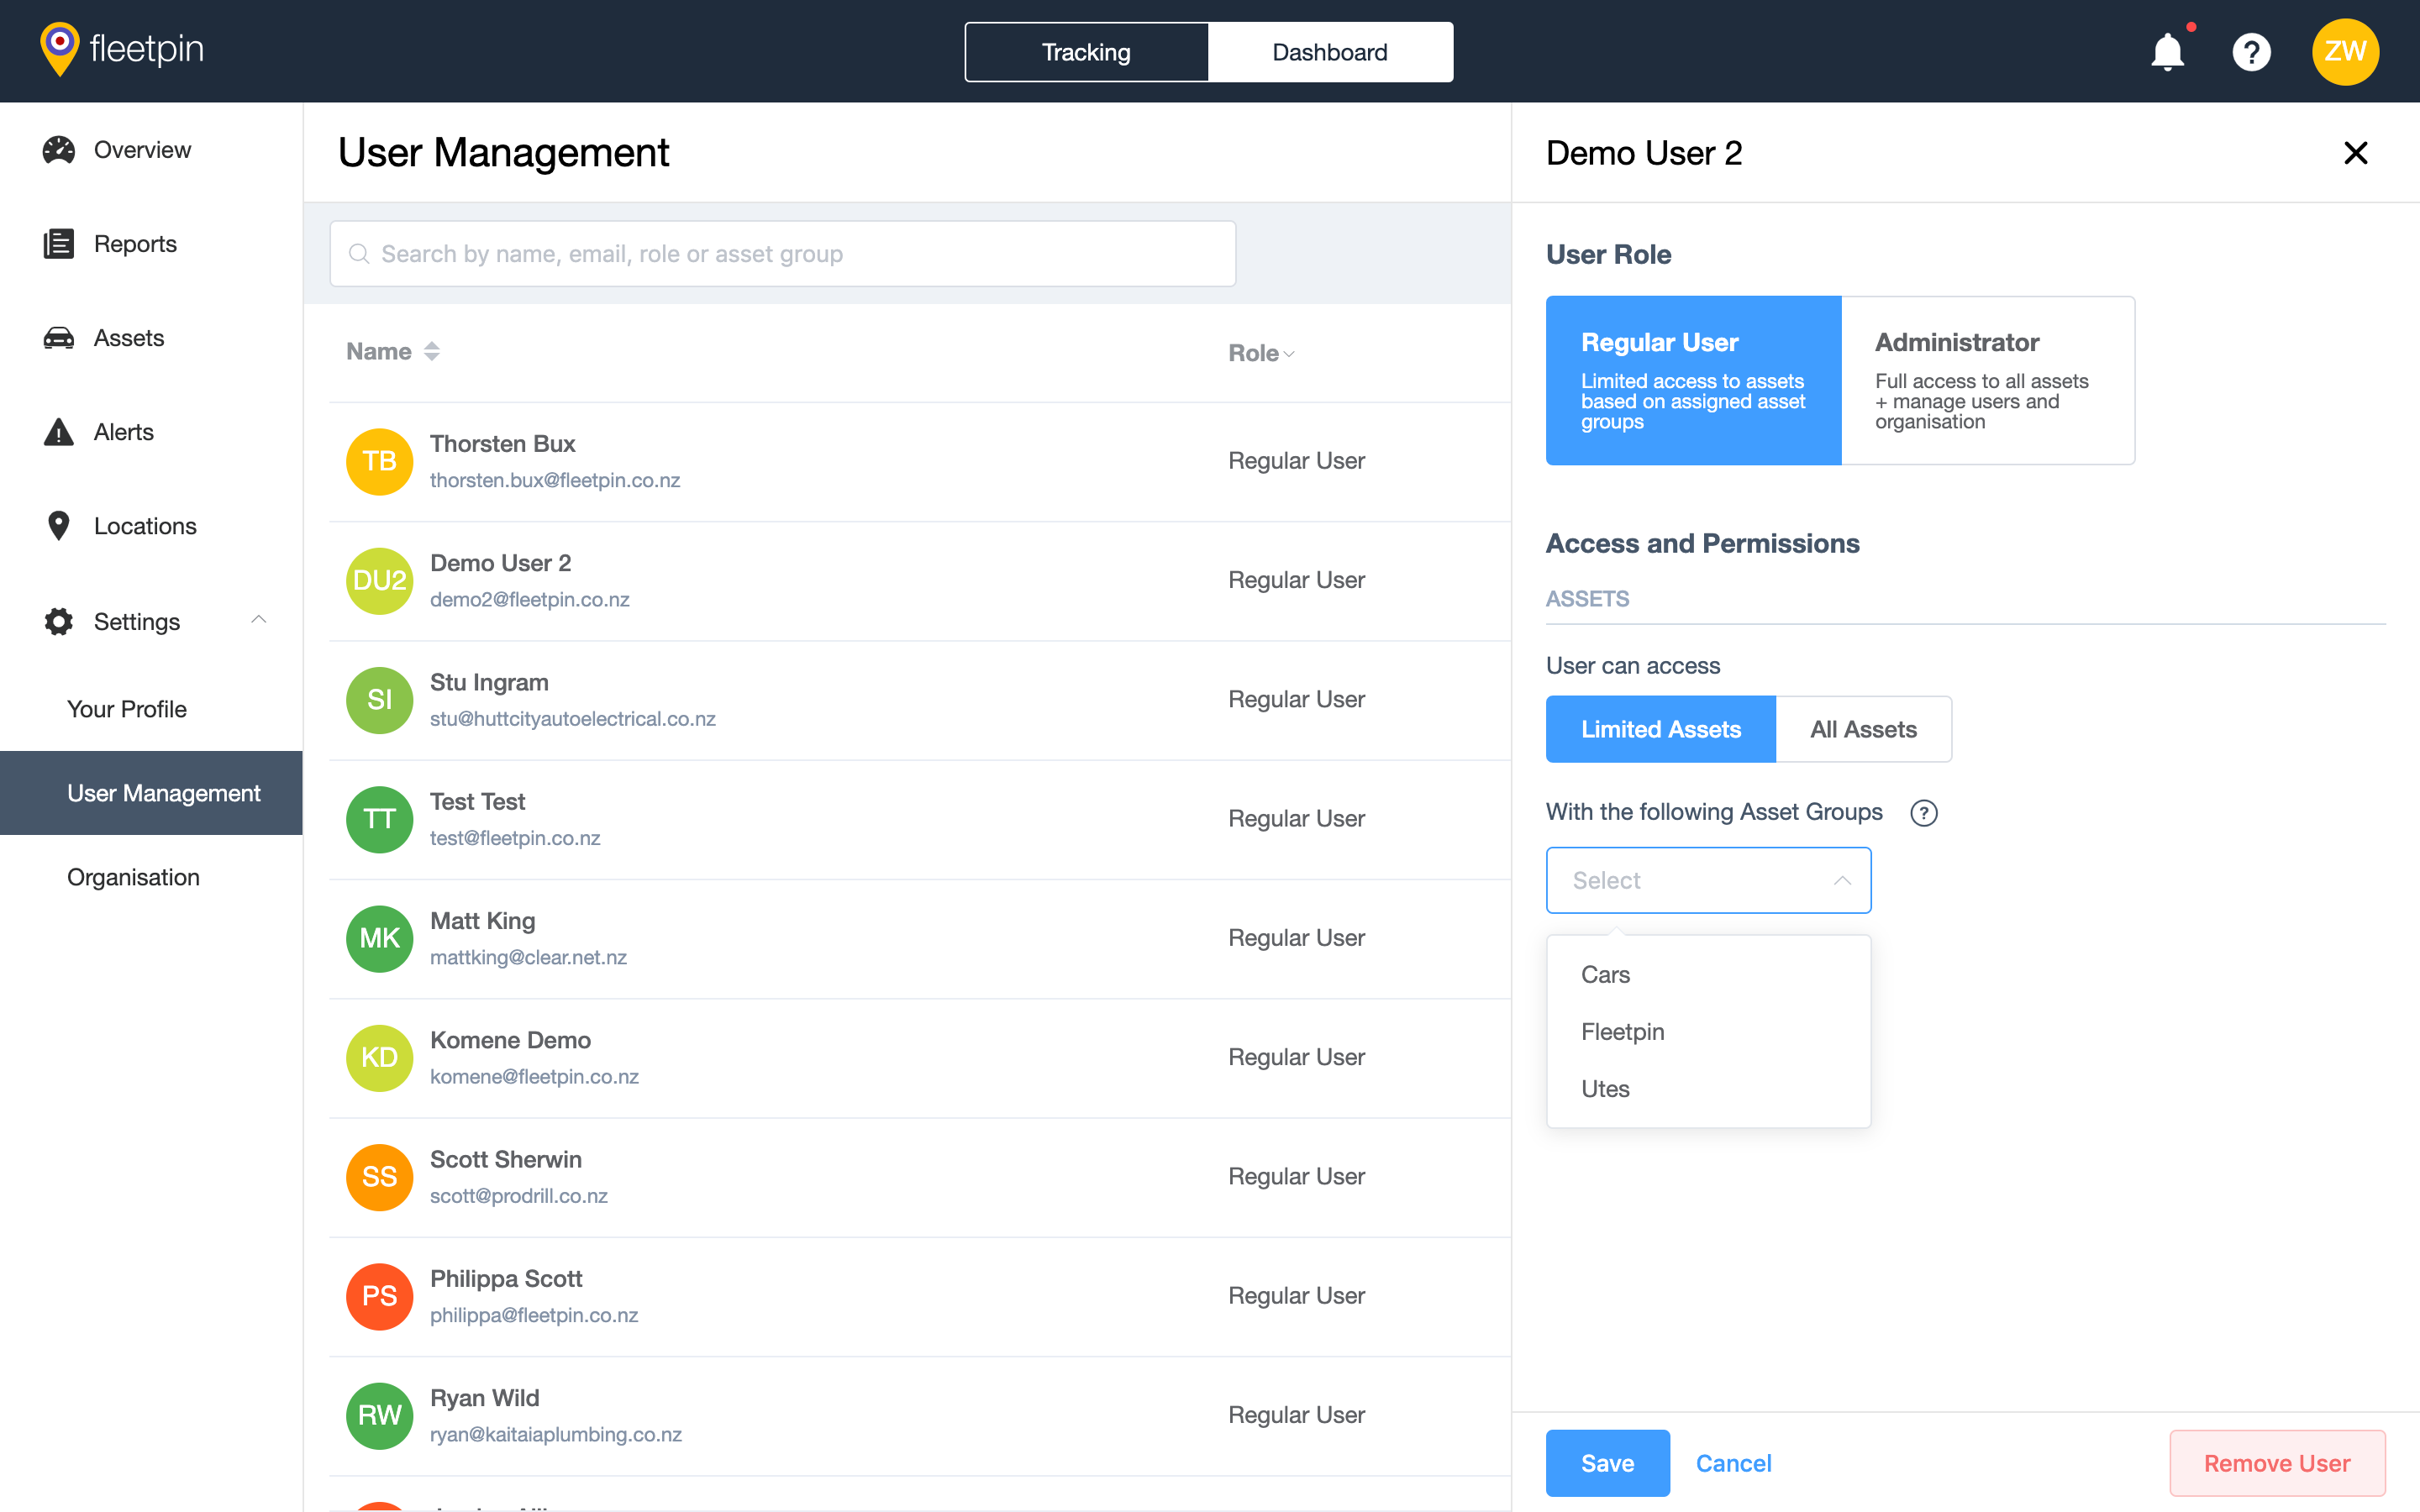Image resolution: width=2420 pixels, height=1512 pixels.
Task: Click email philippa@fleetpin.co.nz
Action: tap(534, 1315)
